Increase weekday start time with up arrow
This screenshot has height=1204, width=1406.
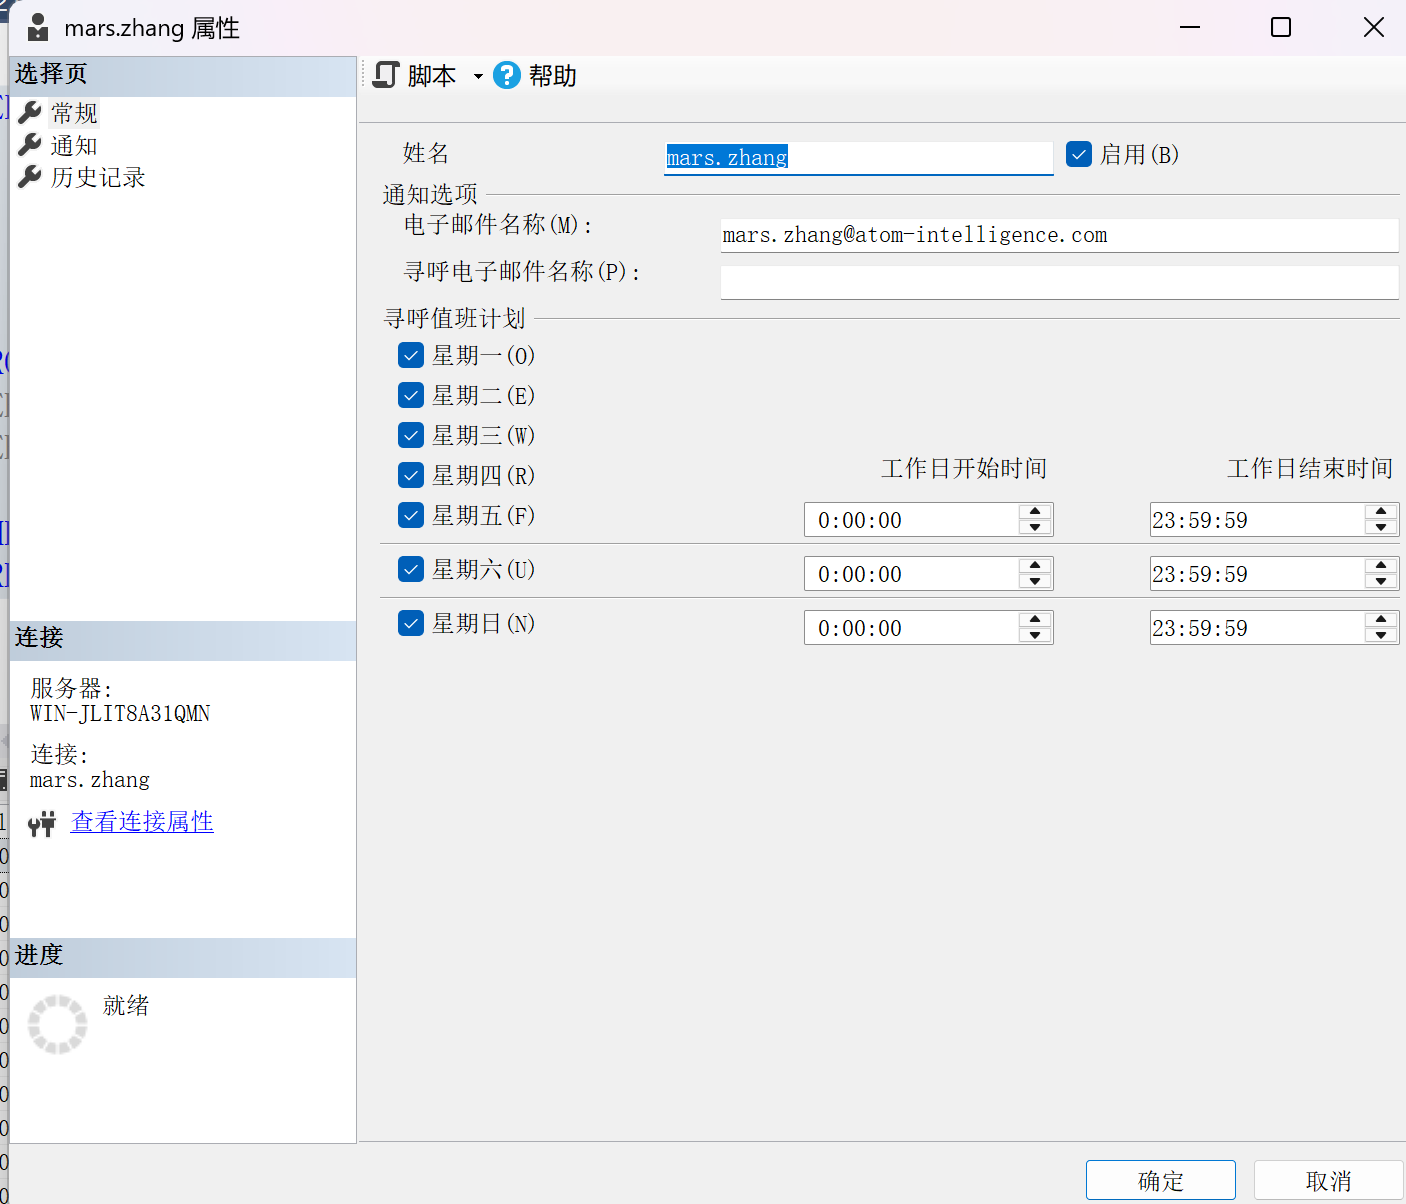pos(1035,512)
